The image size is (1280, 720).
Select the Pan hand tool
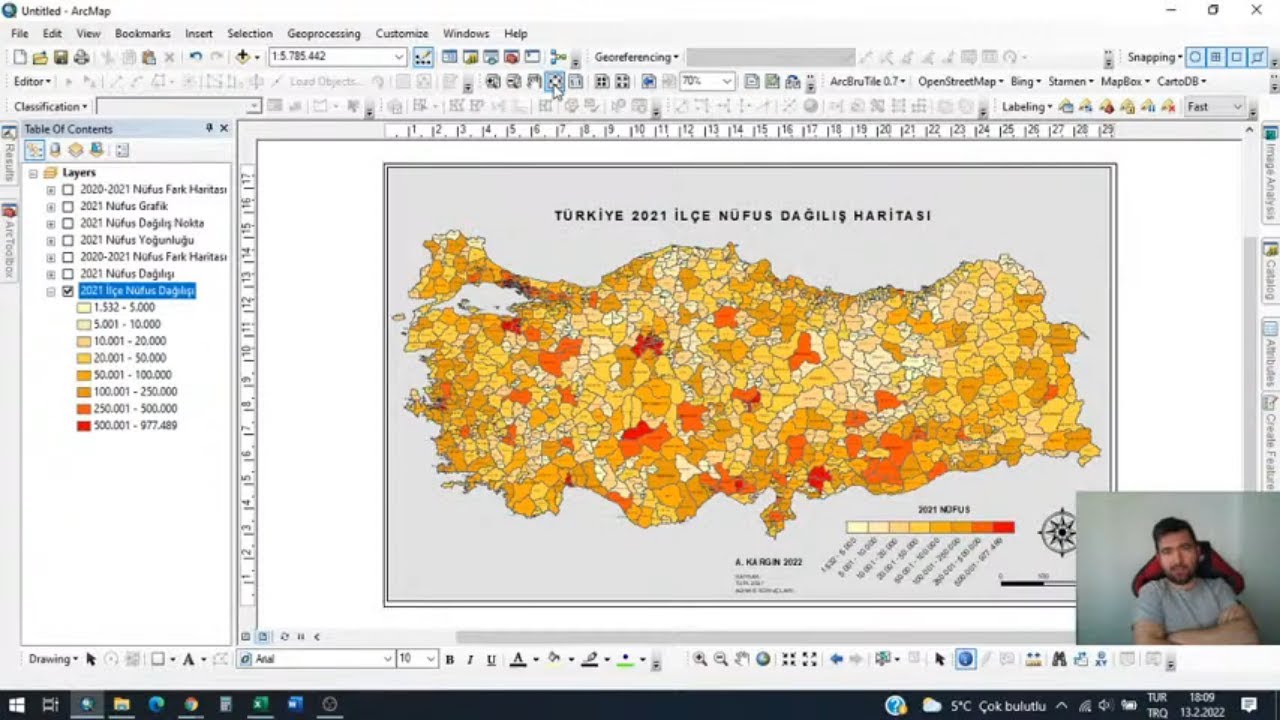[742, 659]
